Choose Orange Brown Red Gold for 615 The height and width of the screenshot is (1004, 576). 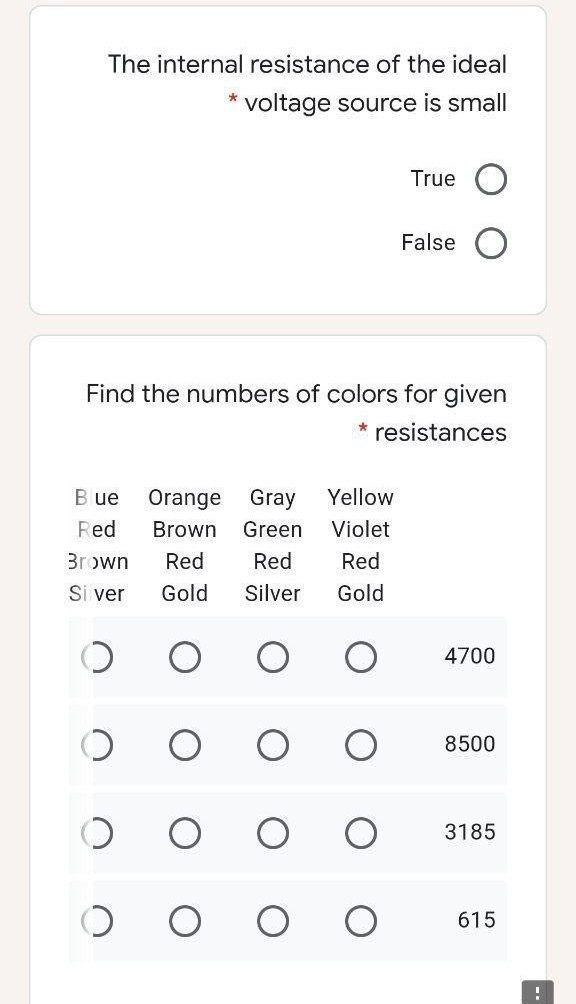click(185, 921)
